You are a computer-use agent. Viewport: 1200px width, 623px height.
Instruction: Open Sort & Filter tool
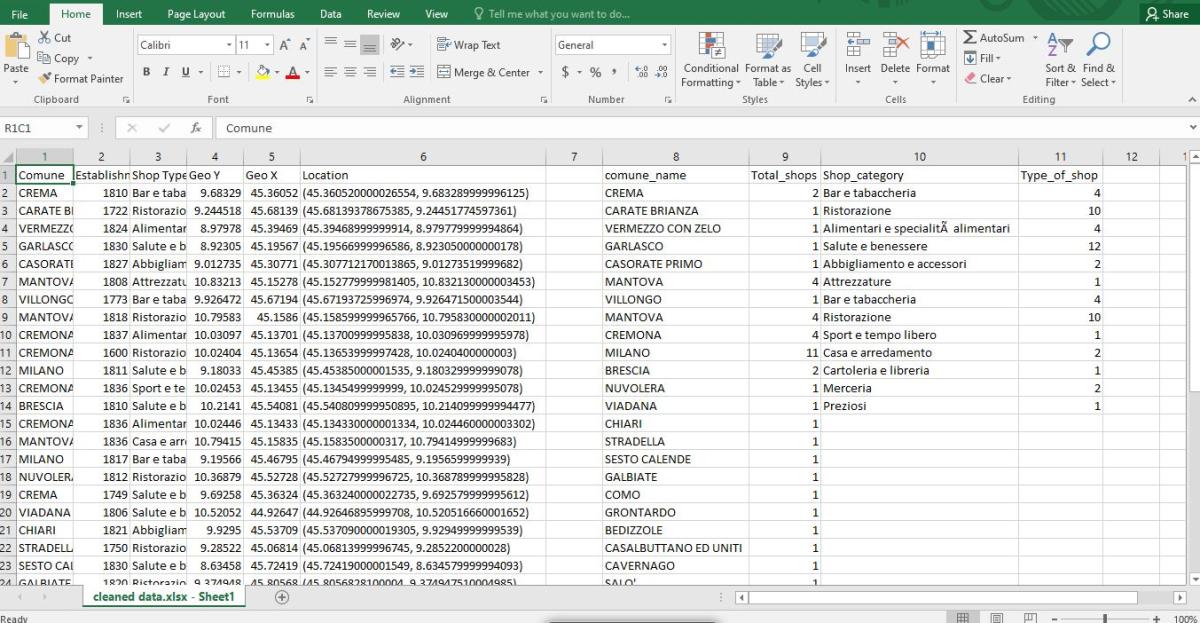[1060, 60]
